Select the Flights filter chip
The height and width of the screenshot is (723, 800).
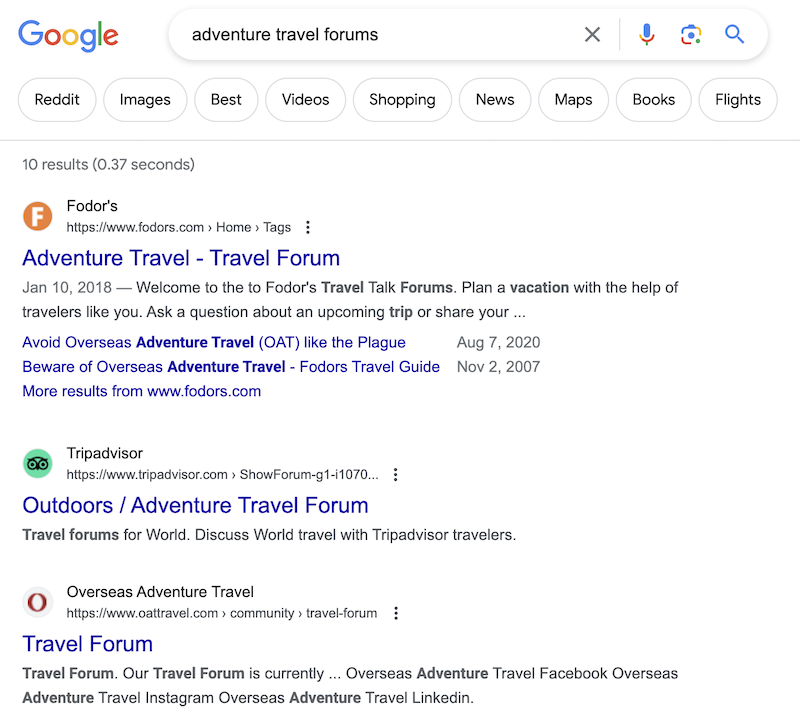click(x=737, y=99)
